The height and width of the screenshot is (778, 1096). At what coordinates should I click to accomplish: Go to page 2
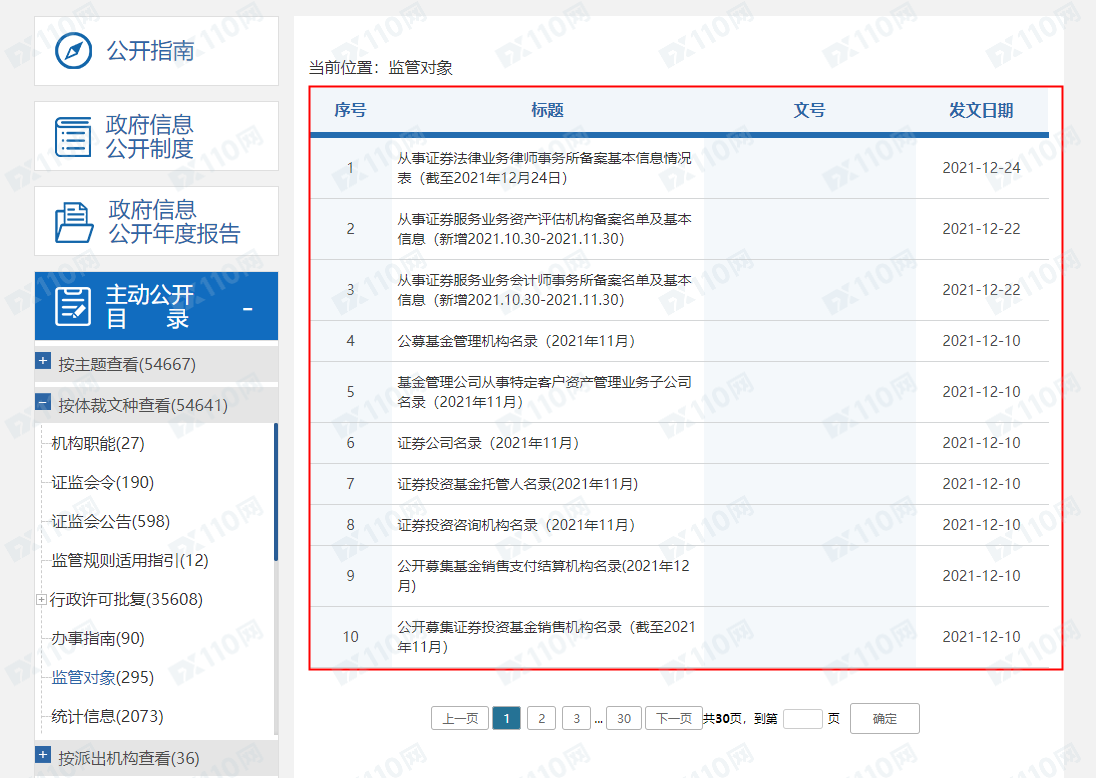pyautogui.click(x=542, y=719)
